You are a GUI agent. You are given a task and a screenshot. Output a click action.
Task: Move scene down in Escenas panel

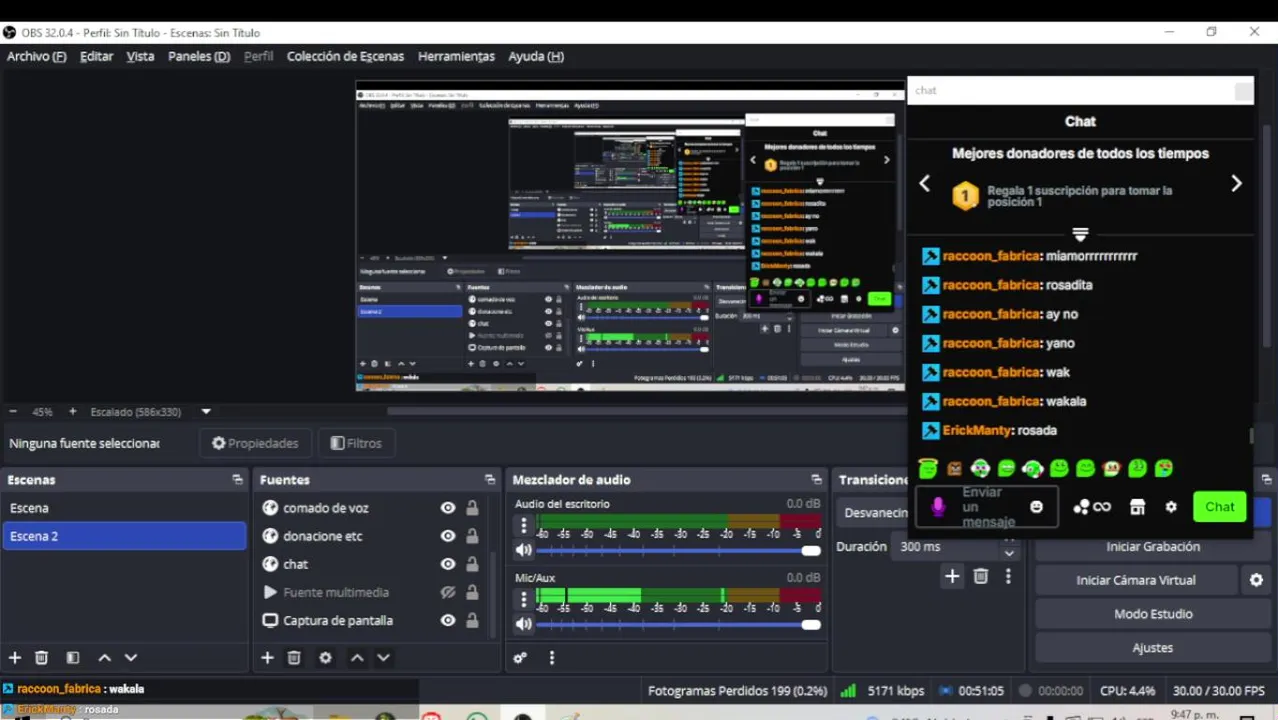coord(130,657)
